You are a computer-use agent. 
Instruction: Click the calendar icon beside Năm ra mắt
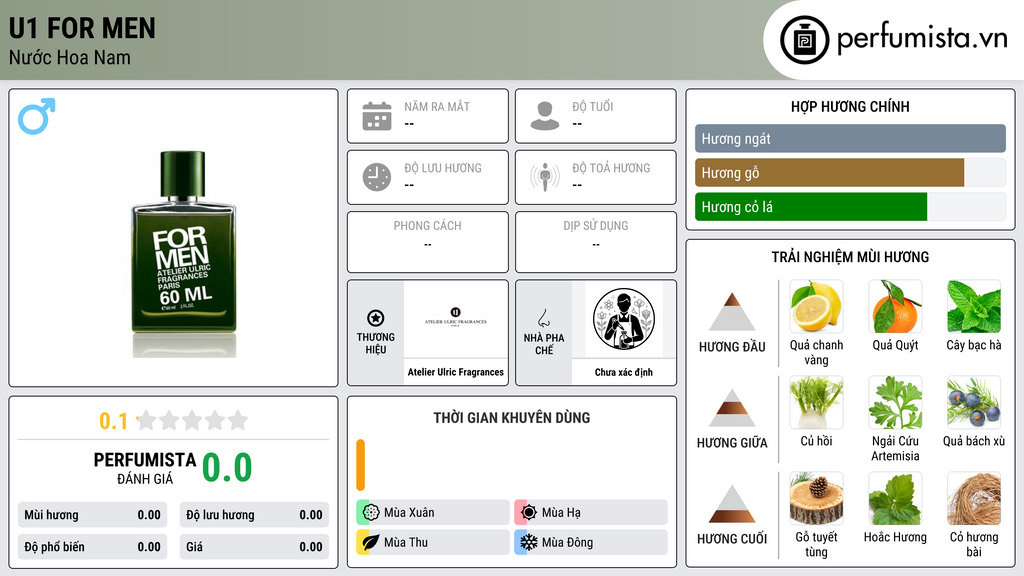[377, 116]
